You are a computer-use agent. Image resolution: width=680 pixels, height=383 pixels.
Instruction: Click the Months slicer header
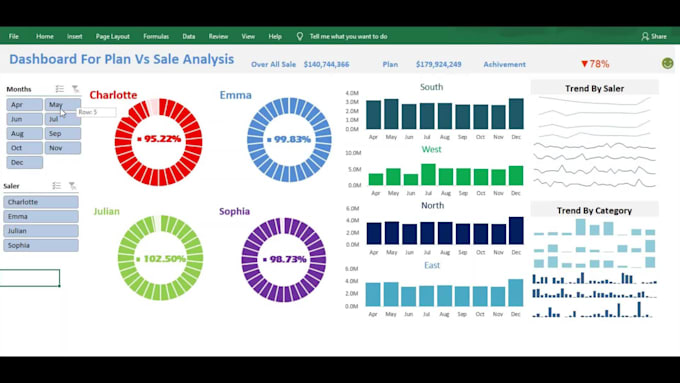click(x=19, y=89)
